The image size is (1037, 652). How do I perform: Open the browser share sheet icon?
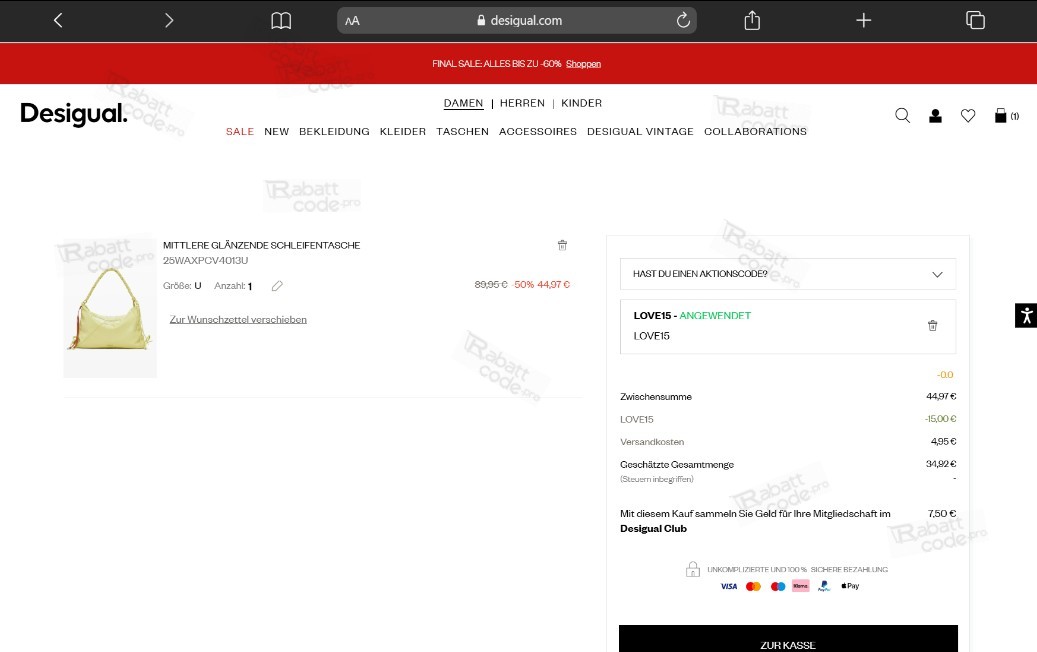[752, 20]
